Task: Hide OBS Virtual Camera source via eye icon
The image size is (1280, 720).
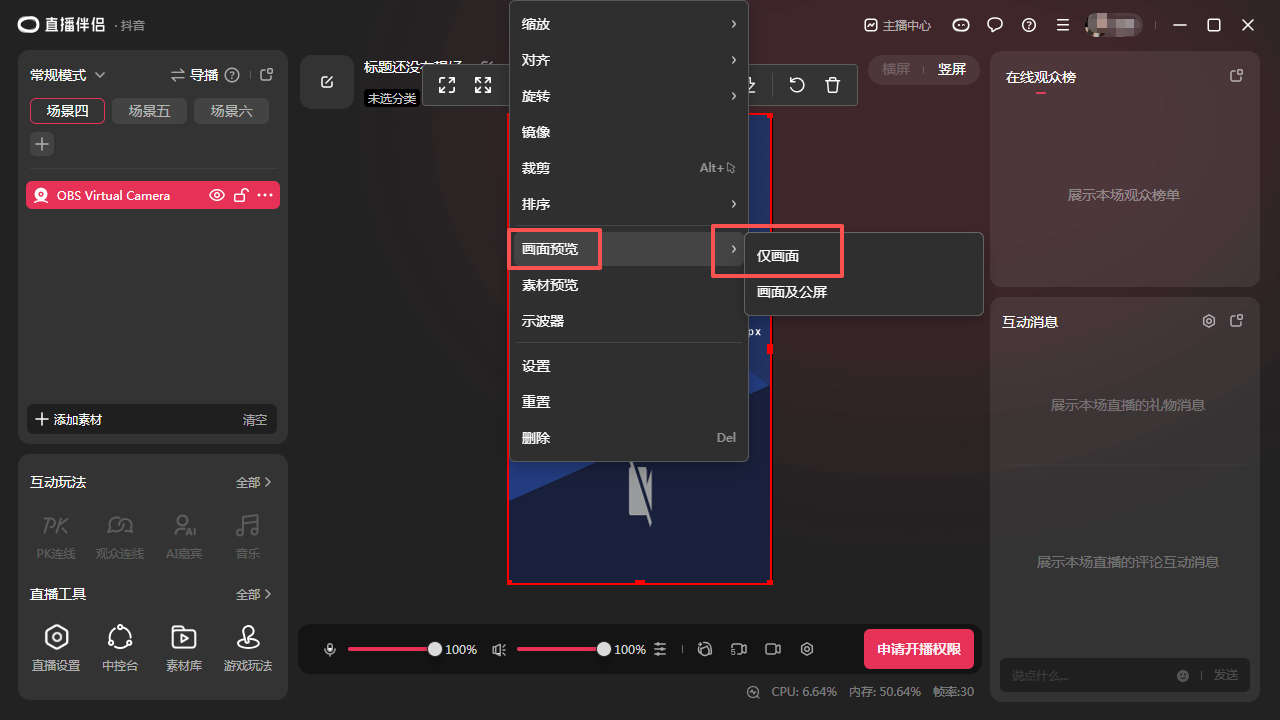Action: point(216,196)
